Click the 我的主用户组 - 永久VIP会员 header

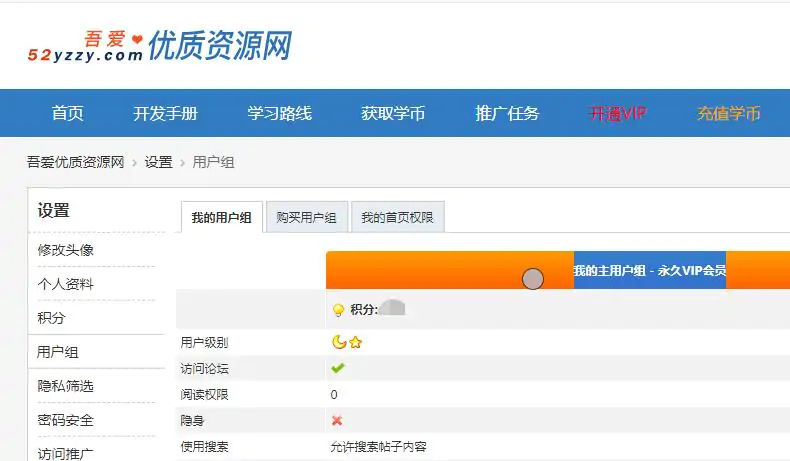[650, 271]
